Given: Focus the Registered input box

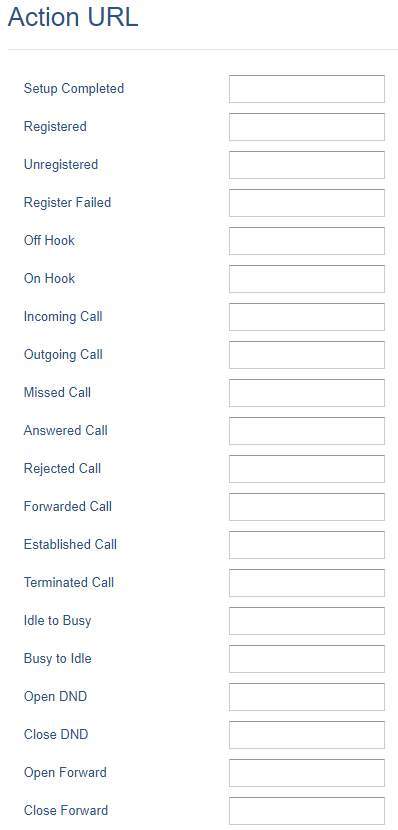Looking at the screenshot, I should (x=307, y=127).
